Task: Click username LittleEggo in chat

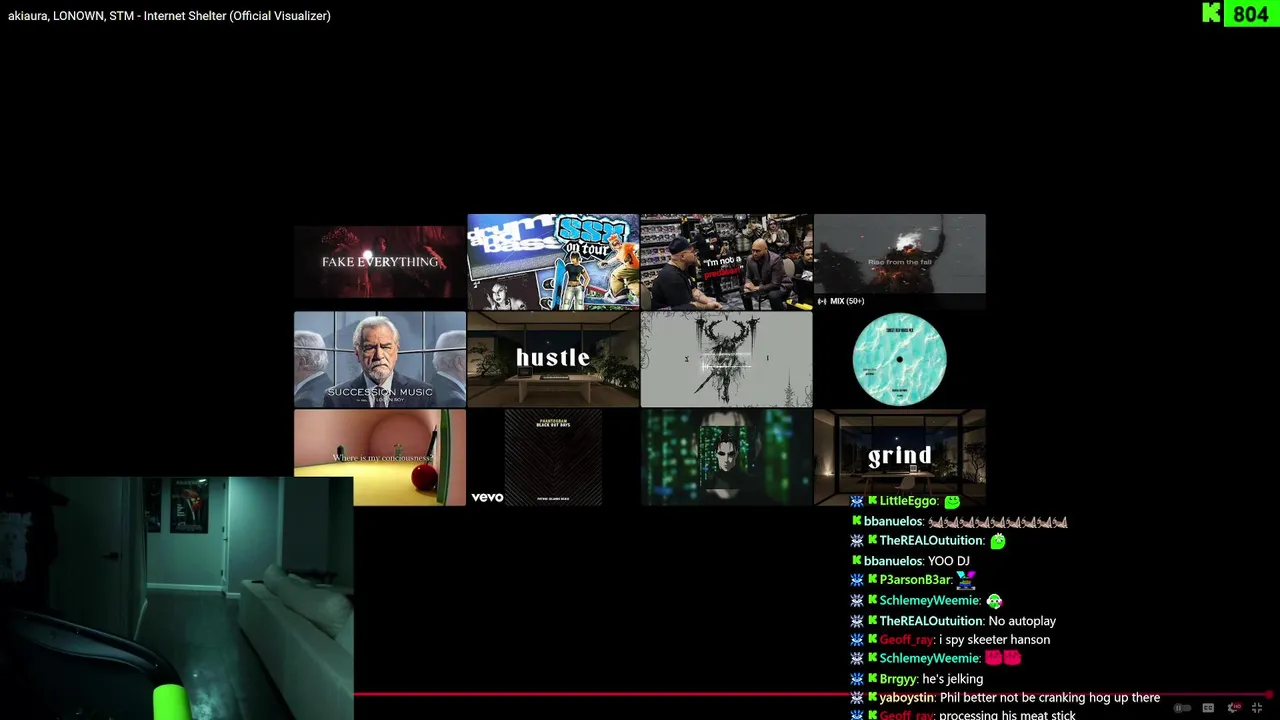Action: [x=908, y=501]
